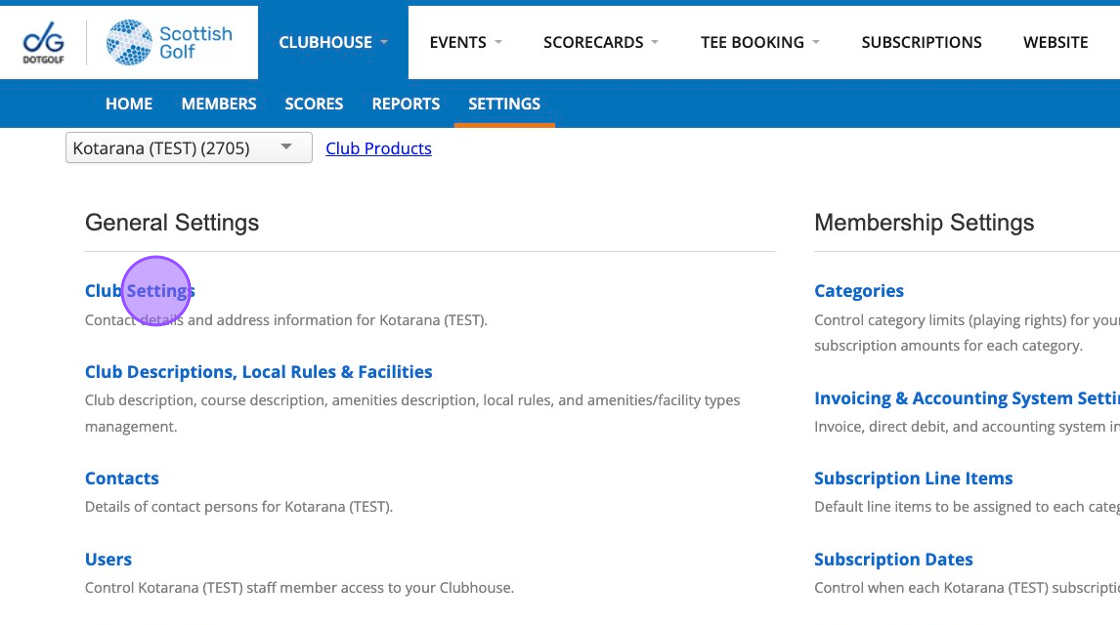Open Club Descriptions, Local Rules & Facilities
The height and width of the screenshot is (625, 1120).
tap(259, 372)
